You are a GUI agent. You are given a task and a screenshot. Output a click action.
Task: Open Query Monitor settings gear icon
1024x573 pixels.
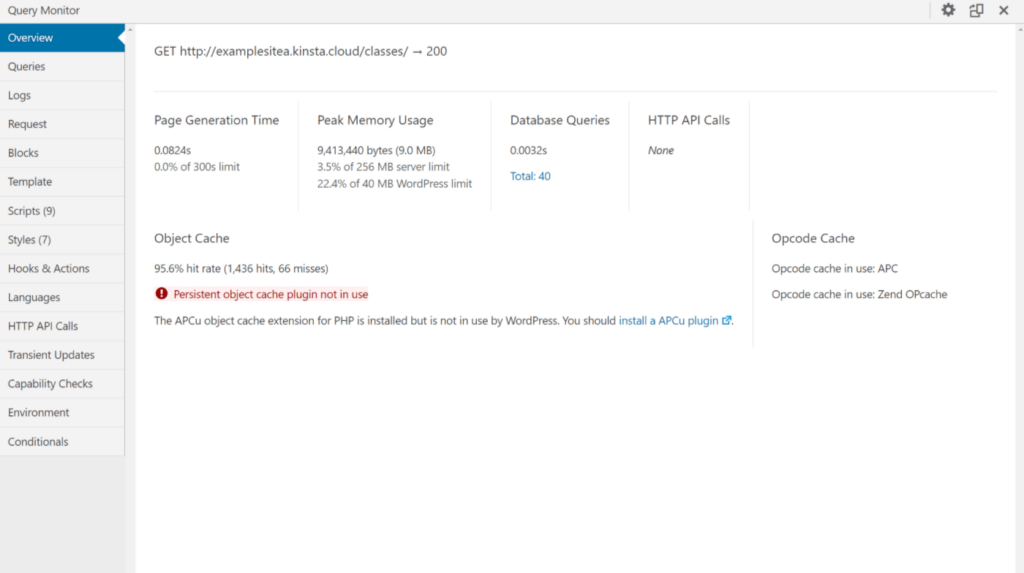pos(948,10)
